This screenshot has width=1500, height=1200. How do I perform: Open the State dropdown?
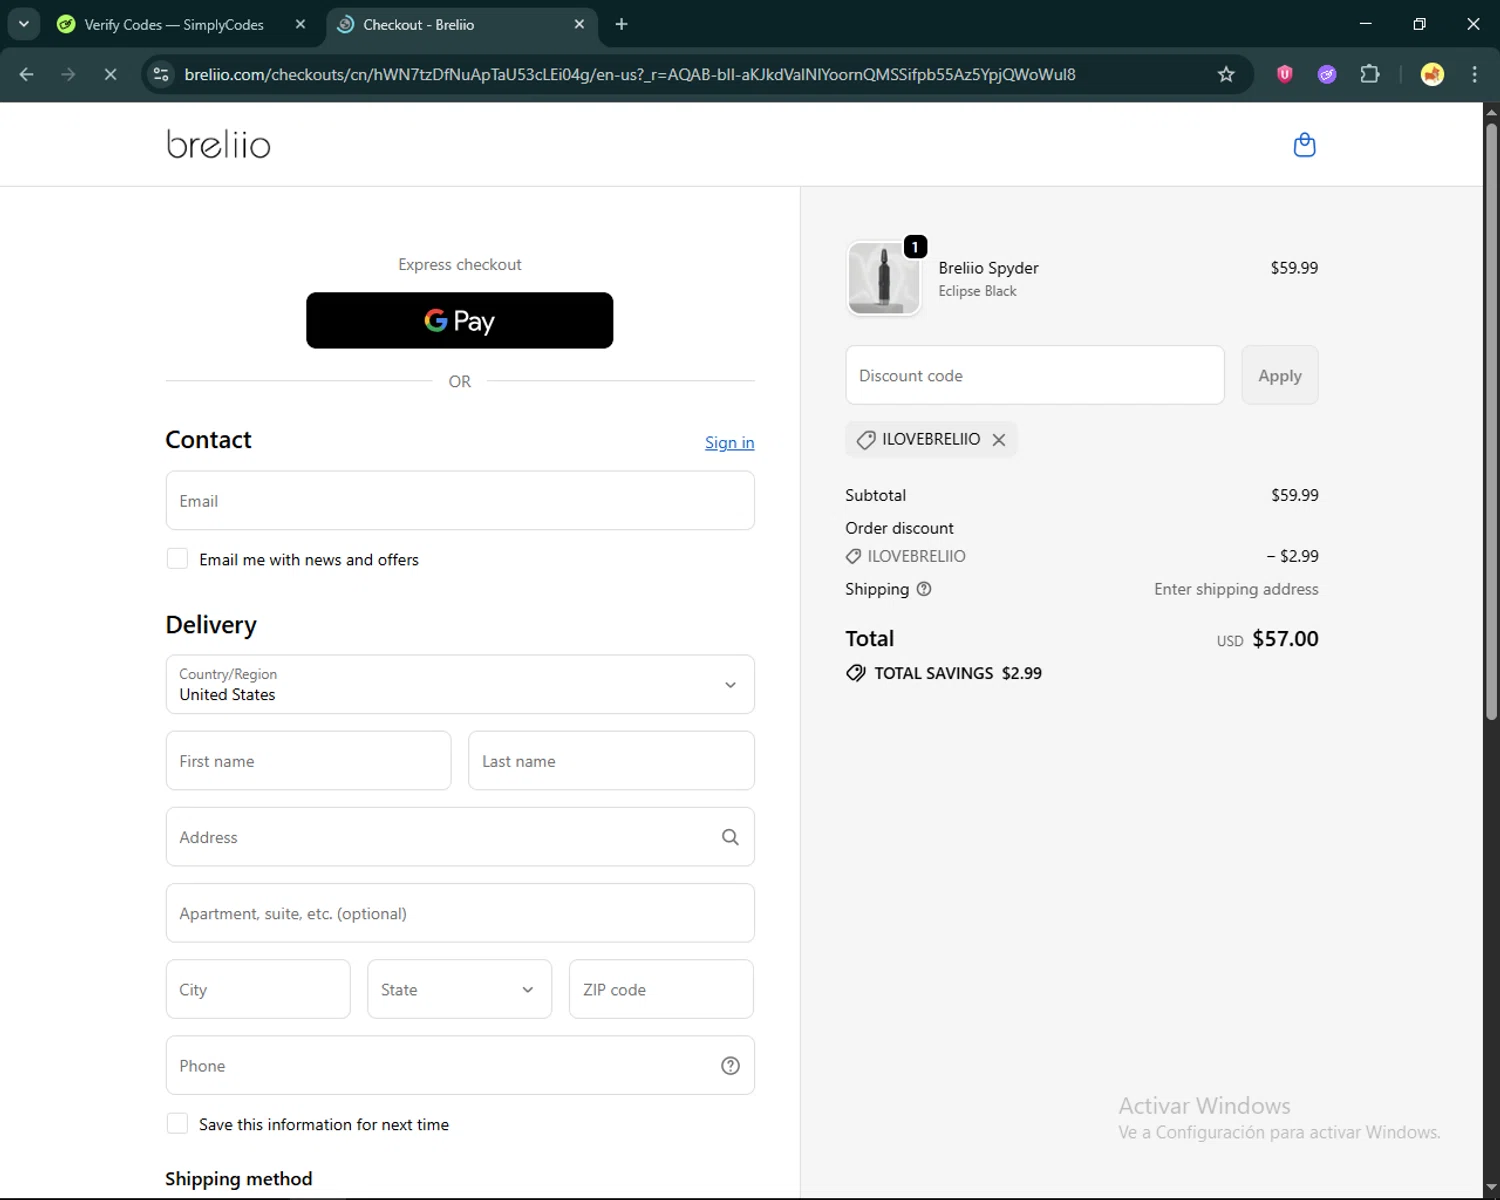pyautogui.click(x=459, y=989)
